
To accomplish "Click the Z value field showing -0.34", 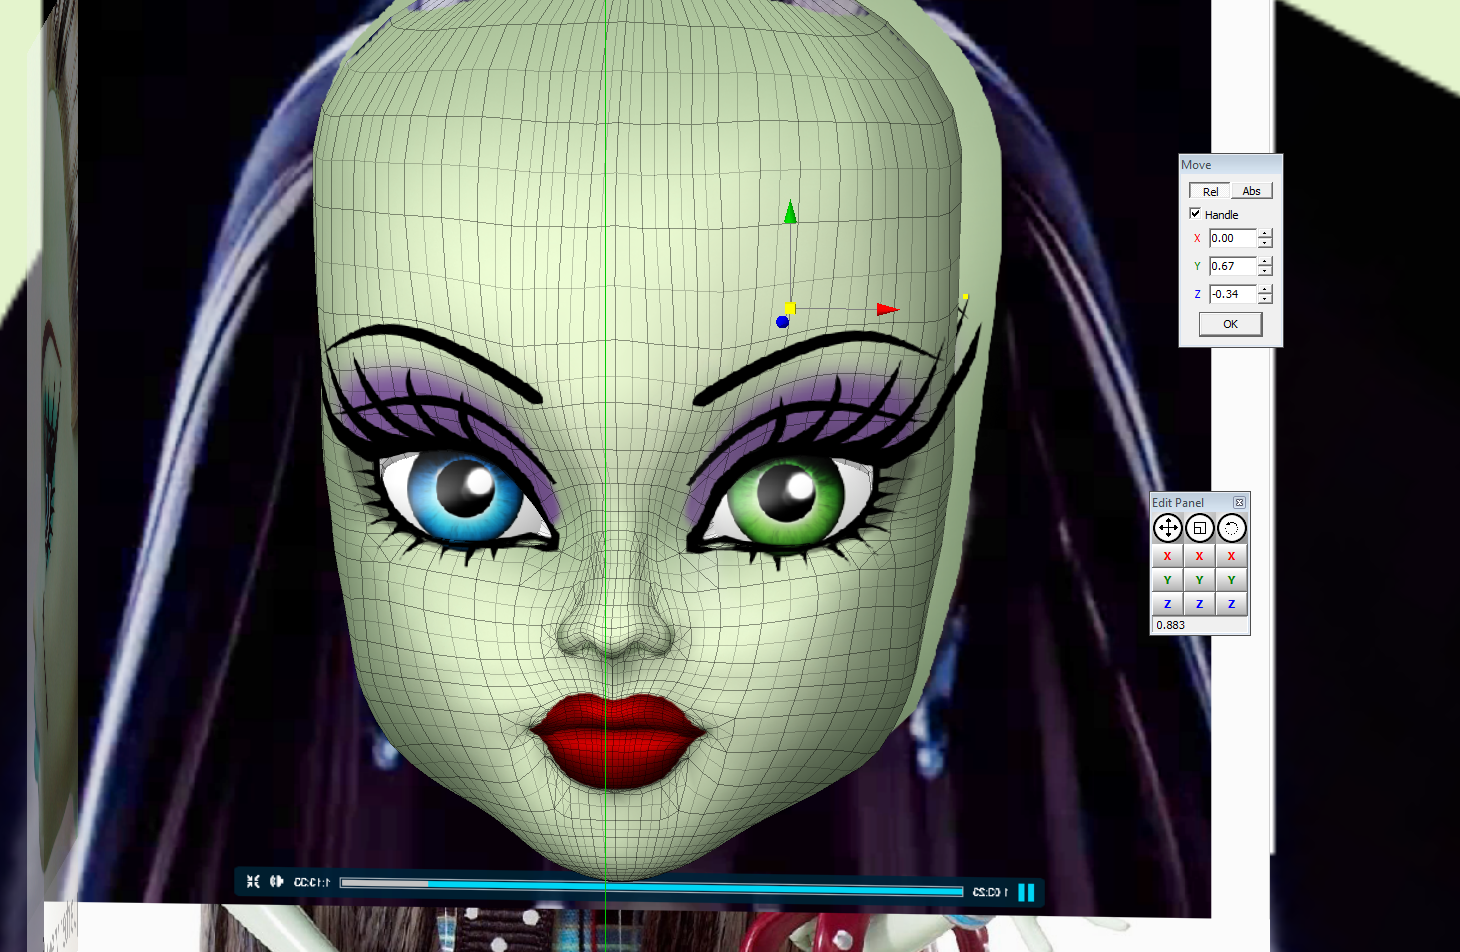I will pos(1232,294).
